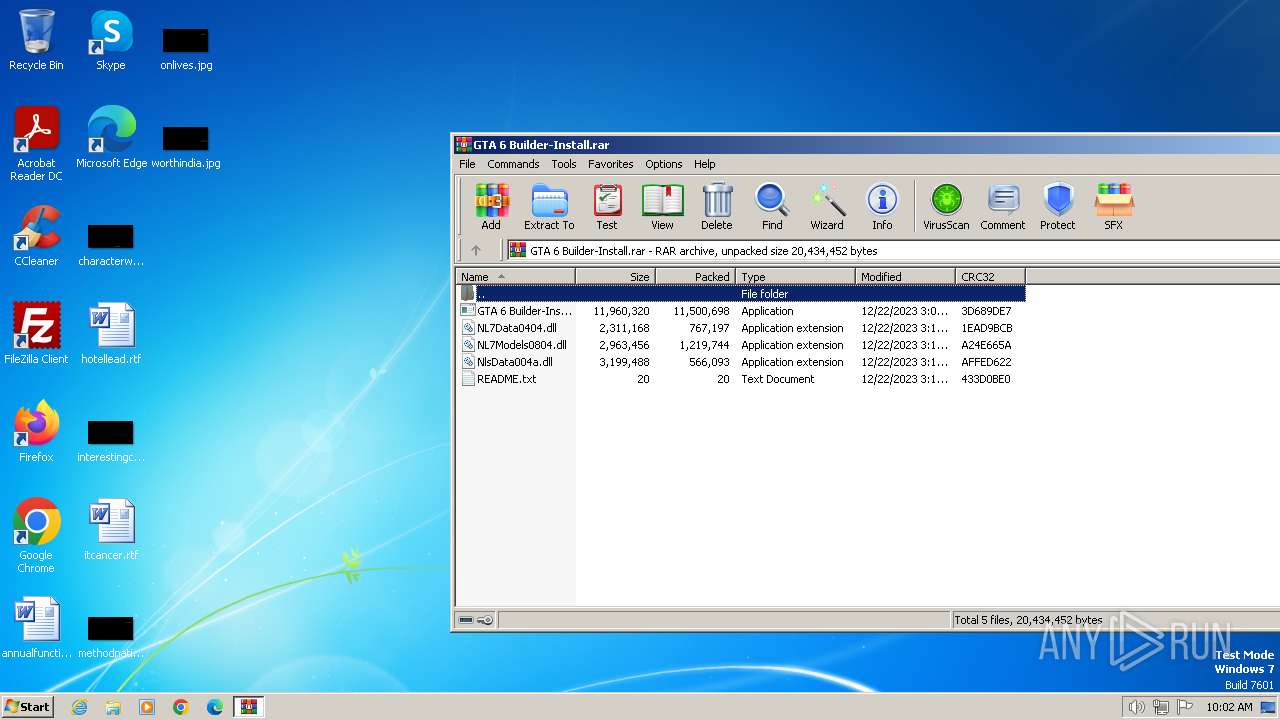Viewport: 1280px width, 720px height.
Task: Select Acrobat Reader DC shortcut
Action: [36, 144]
